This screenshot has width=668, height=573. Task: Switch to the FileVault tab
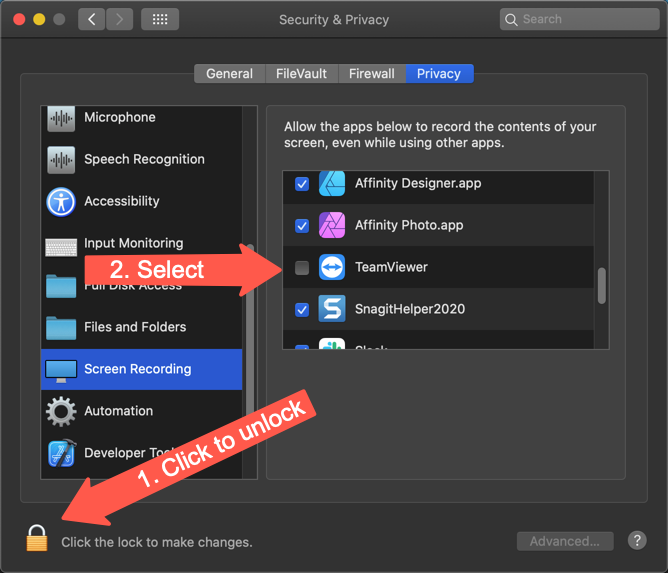(302, 74)
